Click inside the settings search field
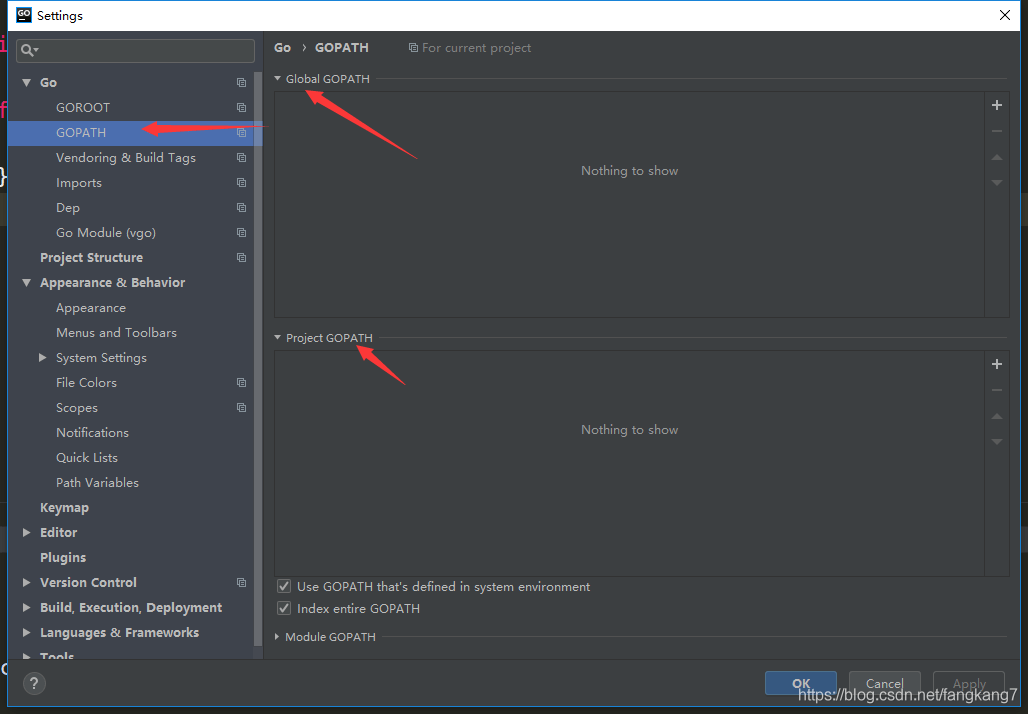Image resolution: width=1028 pixels, height=714 pixels. (x=136, y=50)
